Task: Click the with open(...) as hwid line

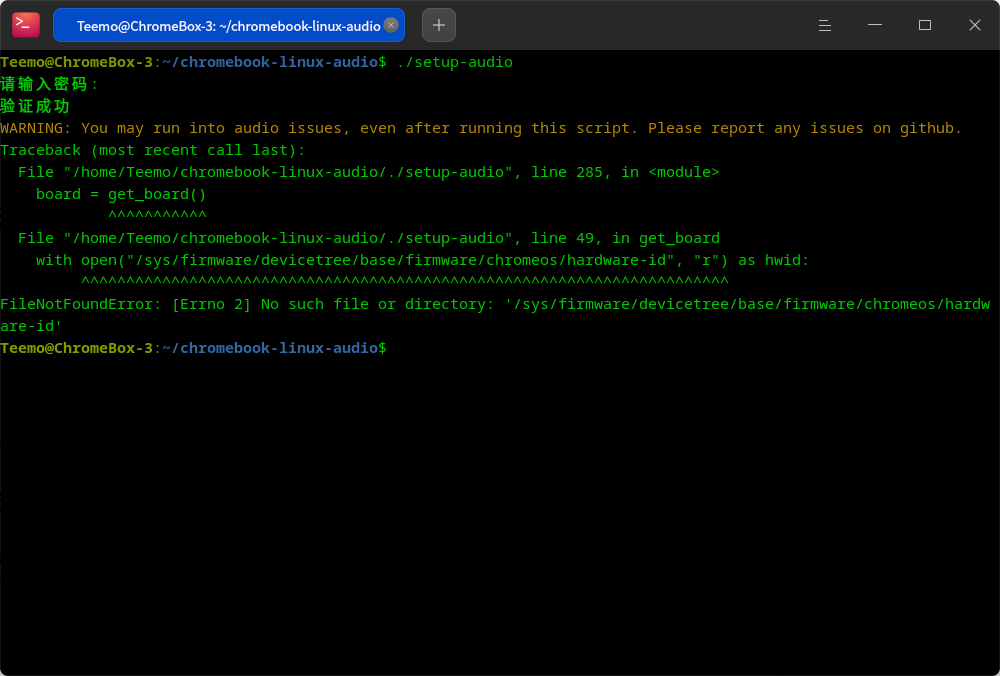Action: point(422,260)
